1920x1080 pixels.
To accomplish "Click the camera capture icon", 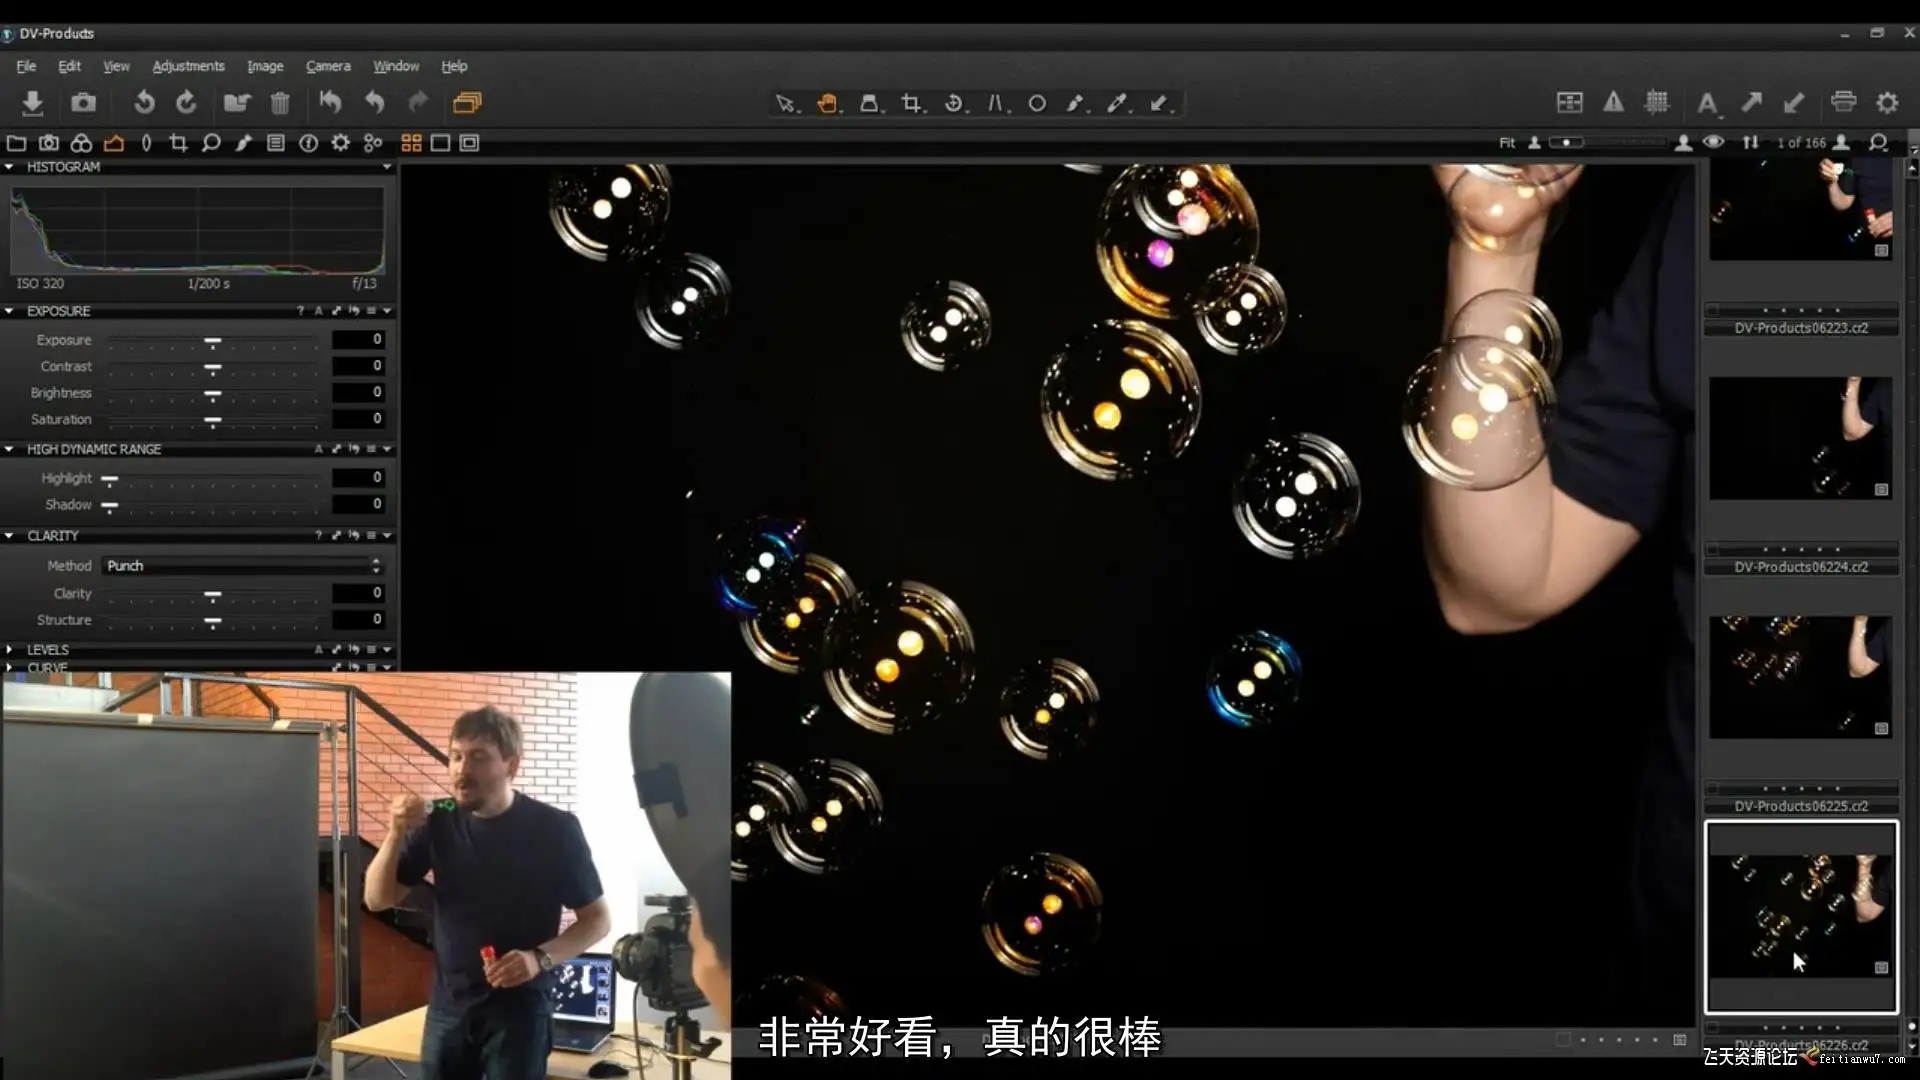I will (84, 103).
